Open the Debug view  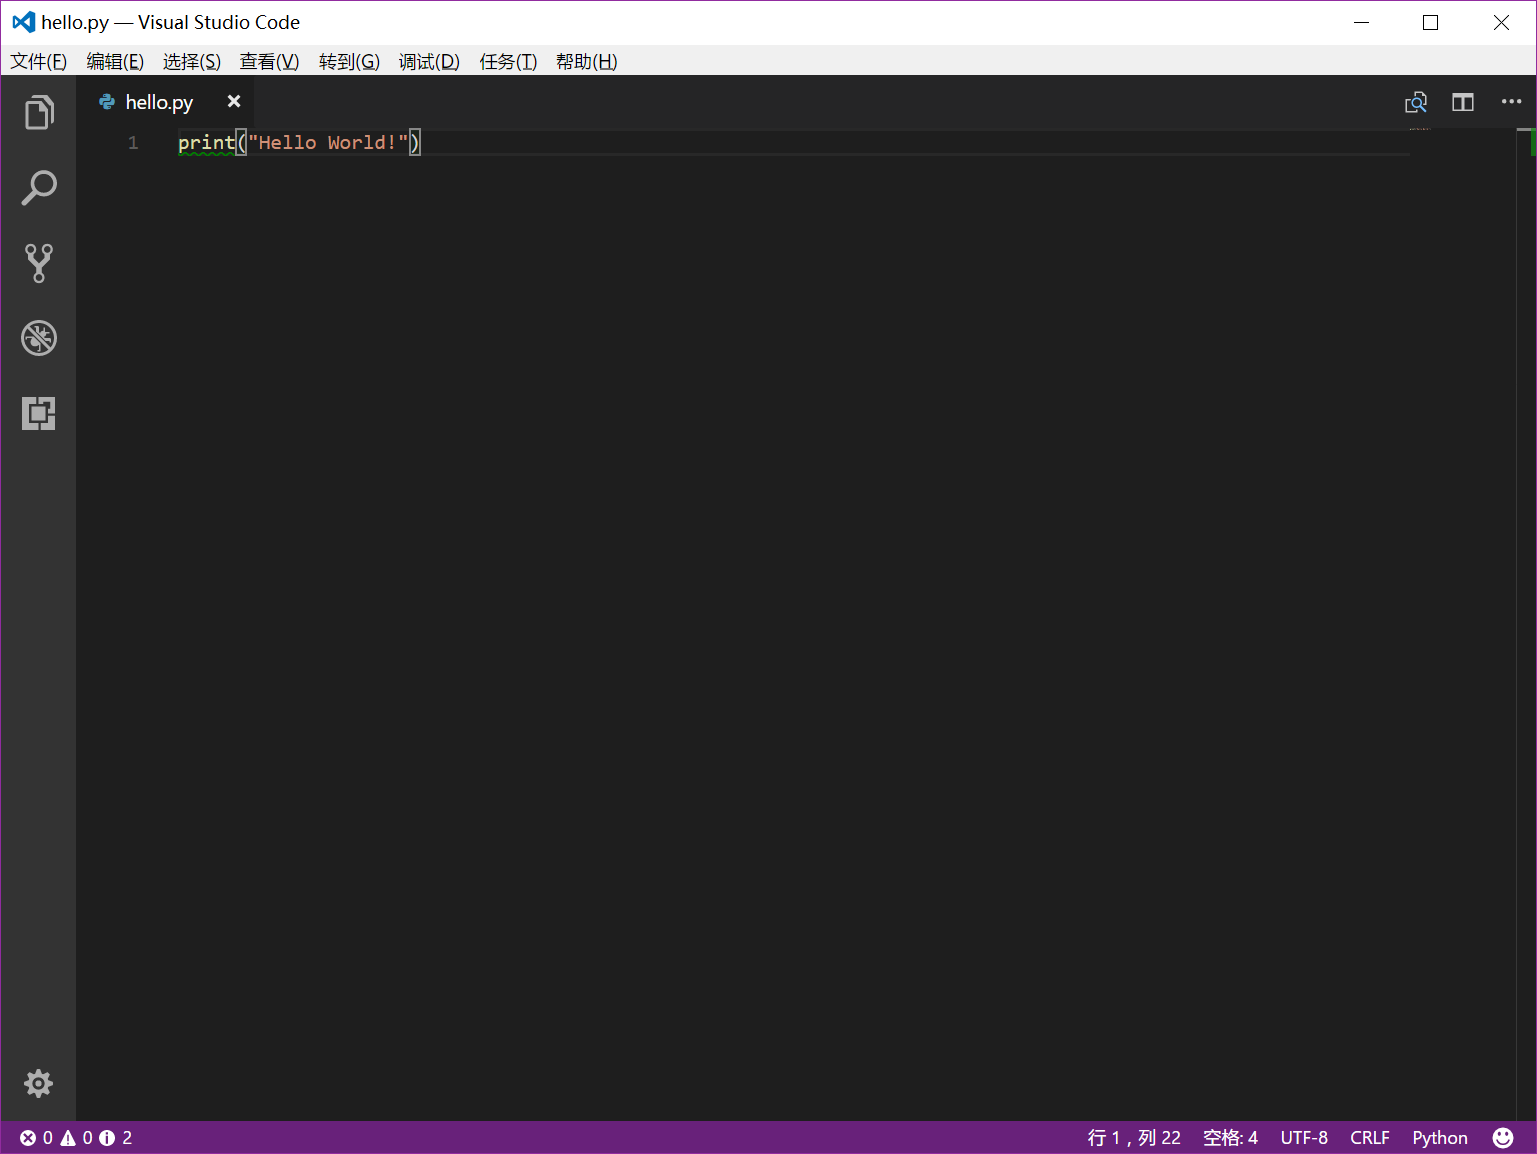click(x=39, y=338)
